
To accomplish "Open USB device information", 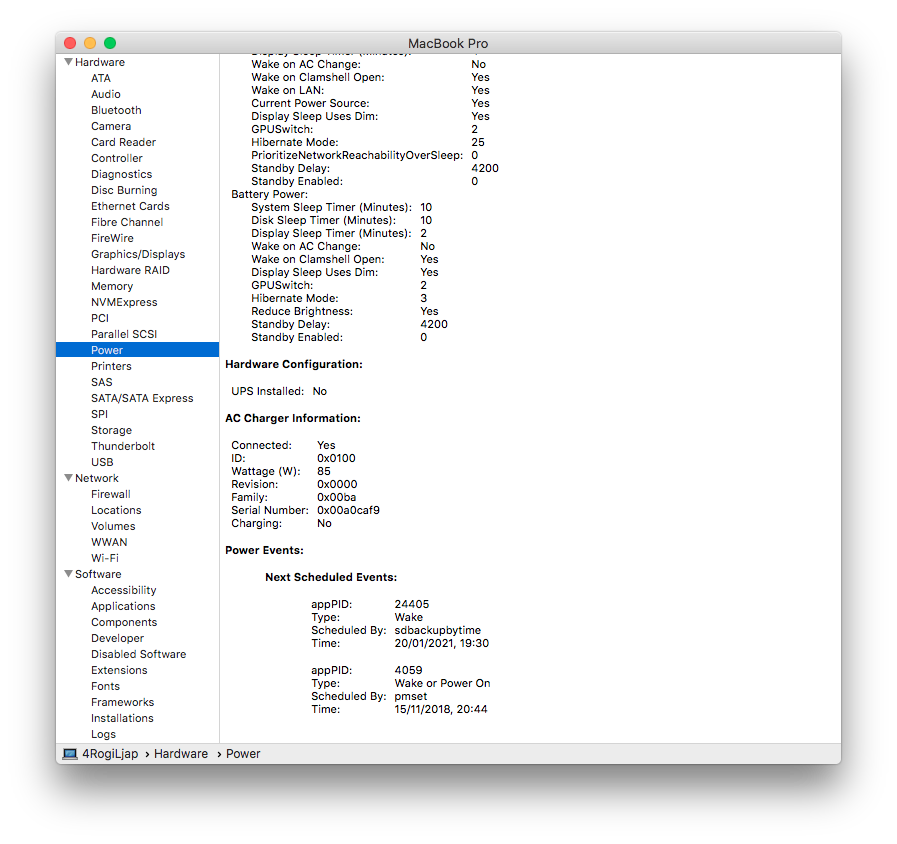I will [102, 463].
